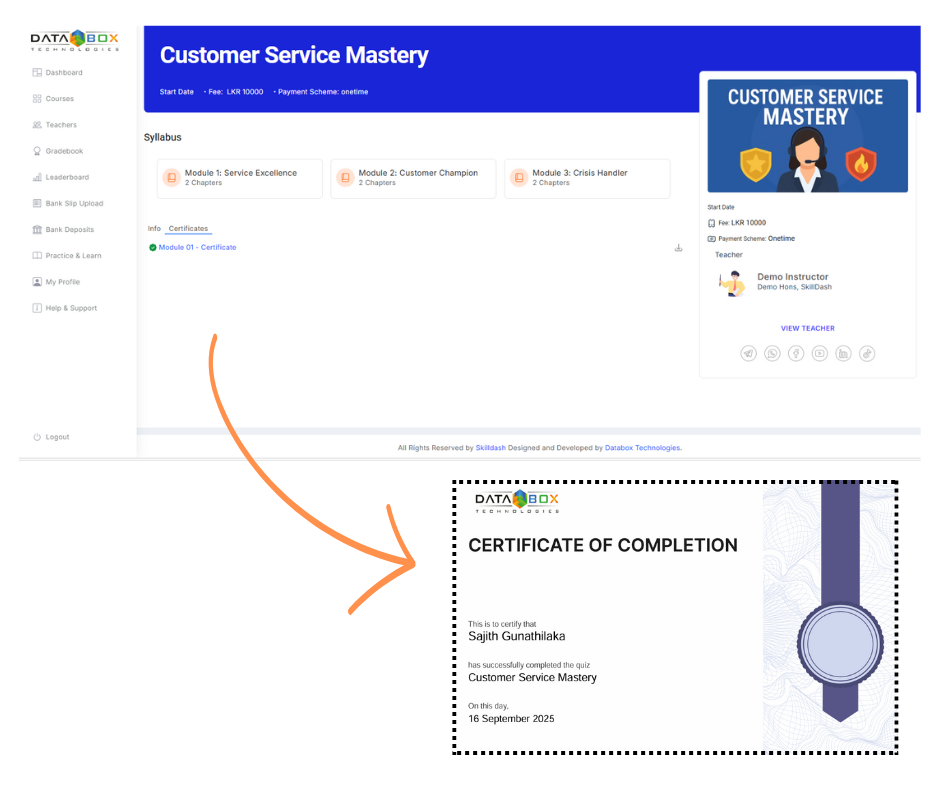Open Bank Slip Upload from the sidebar
The height and width of the screenshot is (788, 940).
(74, 203)
